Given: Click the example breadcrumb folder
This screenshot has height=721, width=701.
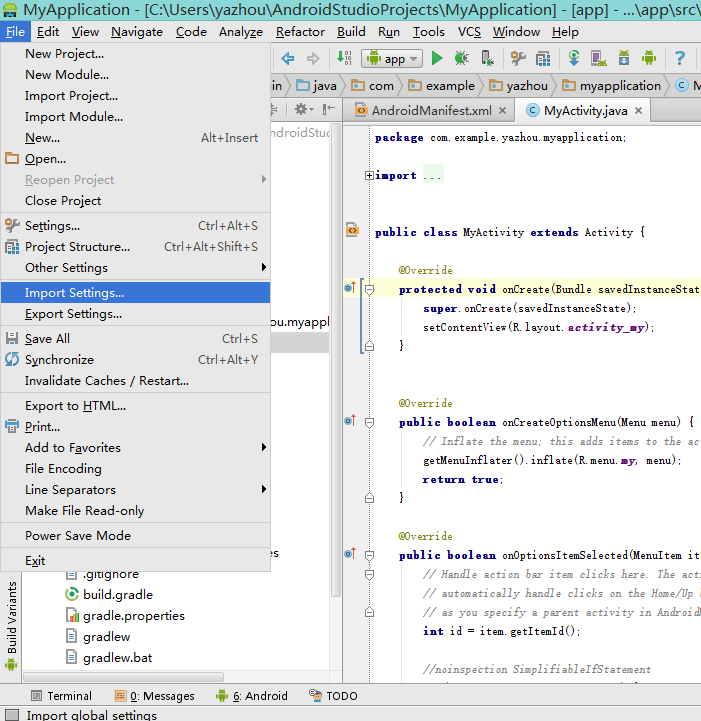Looking at the screenshot, I should click(442, 86).
